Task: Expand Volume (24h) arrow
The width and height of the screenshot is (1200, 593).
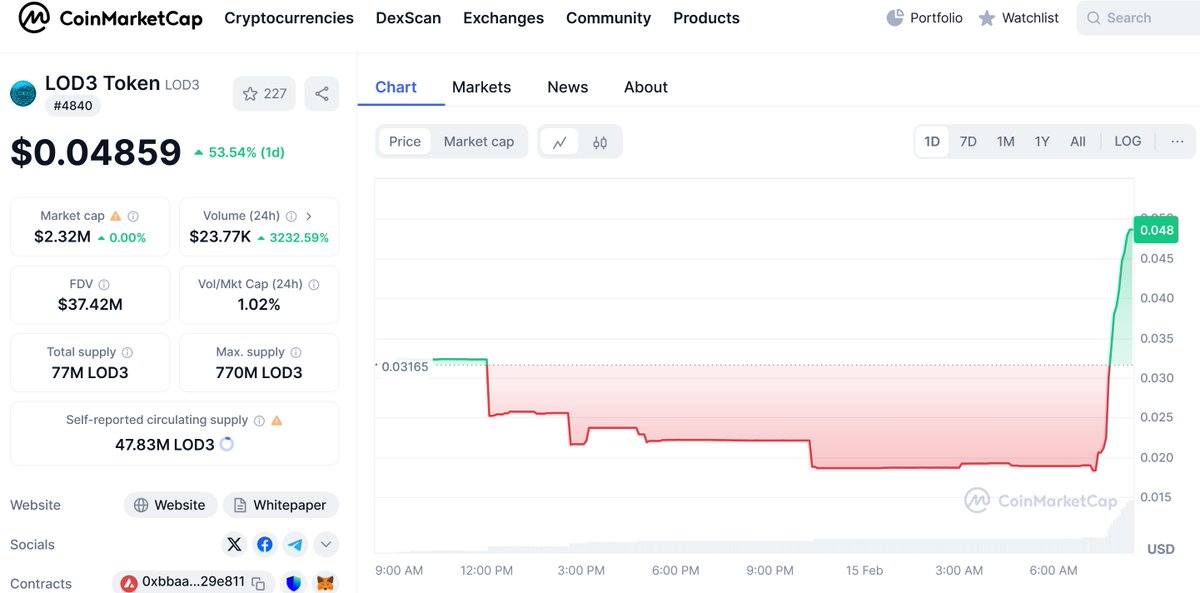Action: click(x=309, y=216)
